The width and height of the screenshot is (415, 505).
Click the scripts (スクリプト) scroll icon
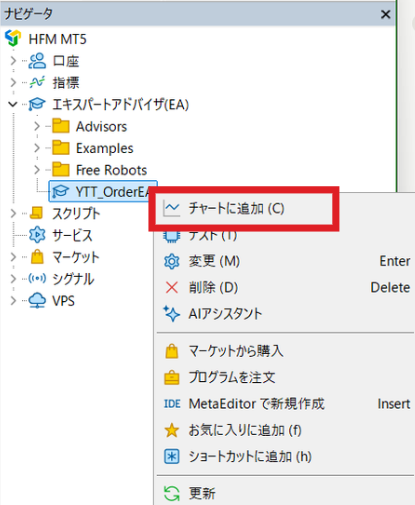click(37, 213)
